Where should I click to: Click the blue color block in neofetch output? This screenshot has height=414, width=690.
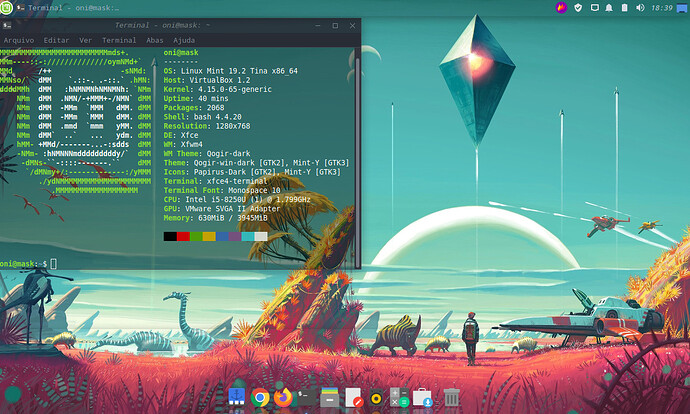(x=222, y=236)
